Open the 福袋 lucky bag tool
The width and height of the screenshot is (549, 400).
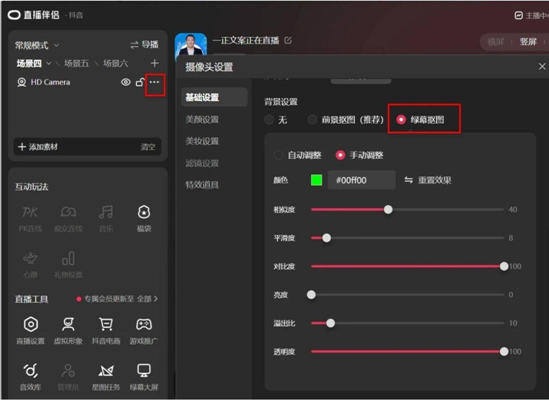click(144, 218)
